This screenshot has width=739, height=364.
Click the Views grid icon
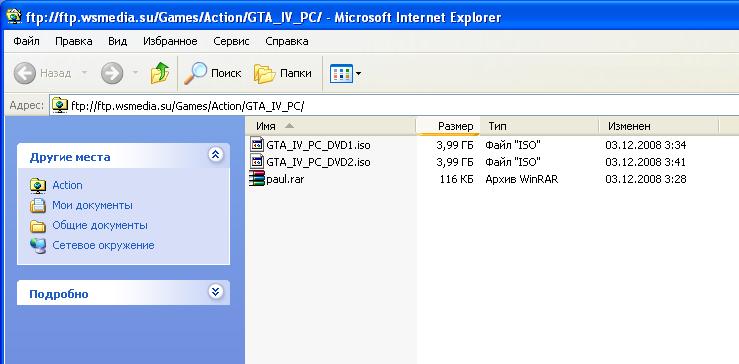click(341, 74)
